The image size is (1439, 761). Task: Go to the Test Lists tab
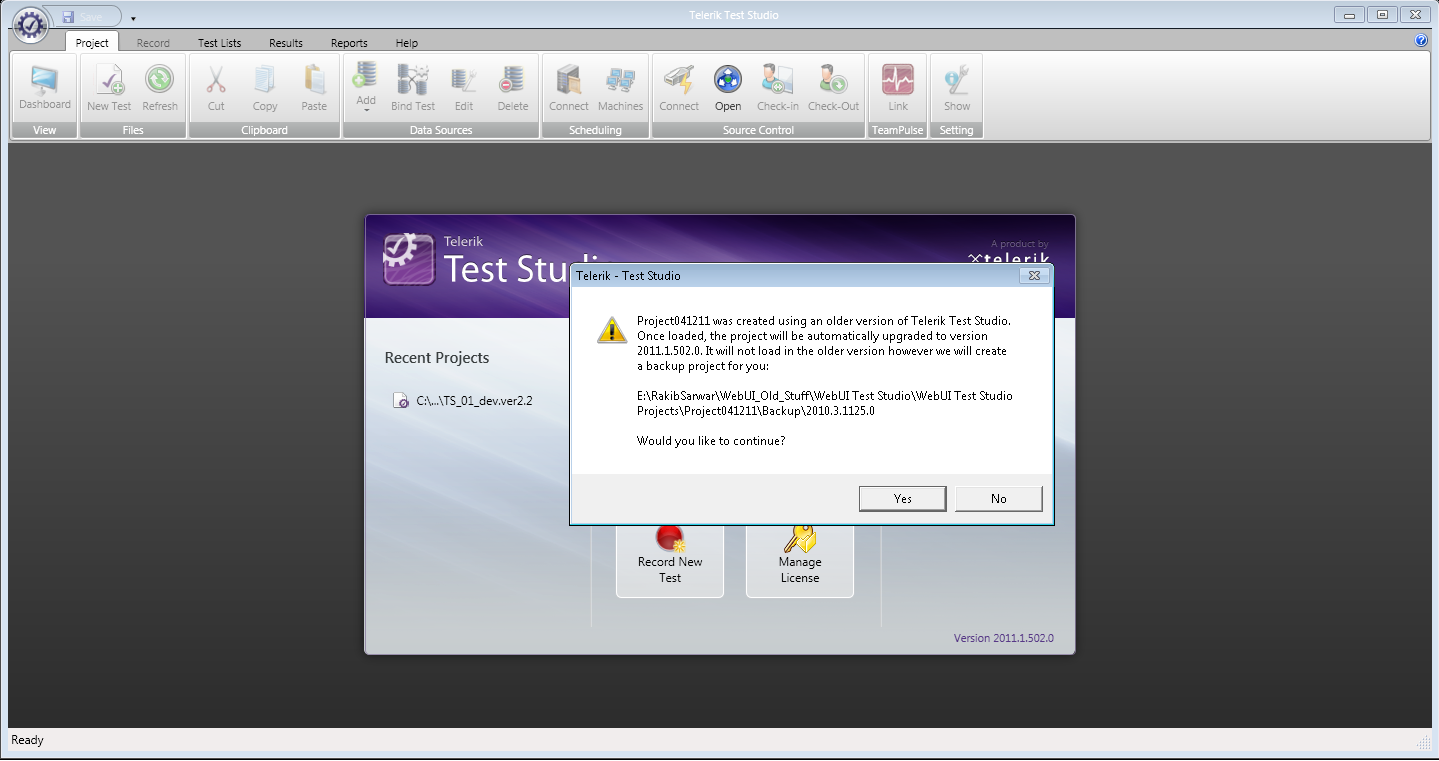pos(219,43)
